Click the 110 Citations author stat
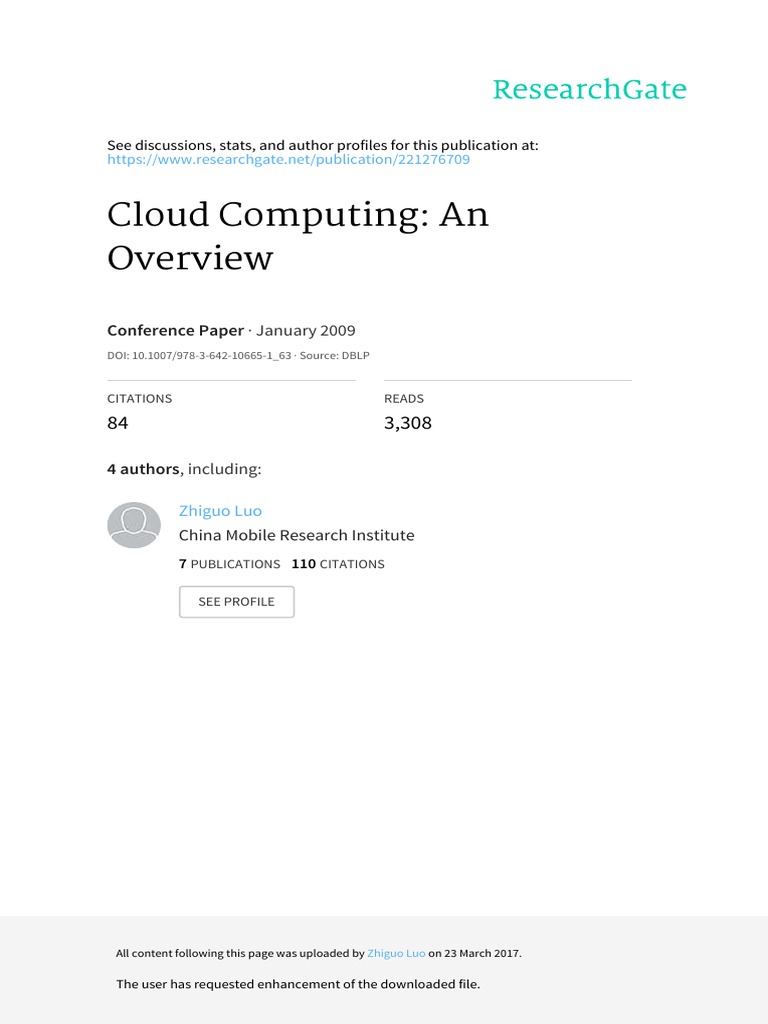 pos(338,564)
